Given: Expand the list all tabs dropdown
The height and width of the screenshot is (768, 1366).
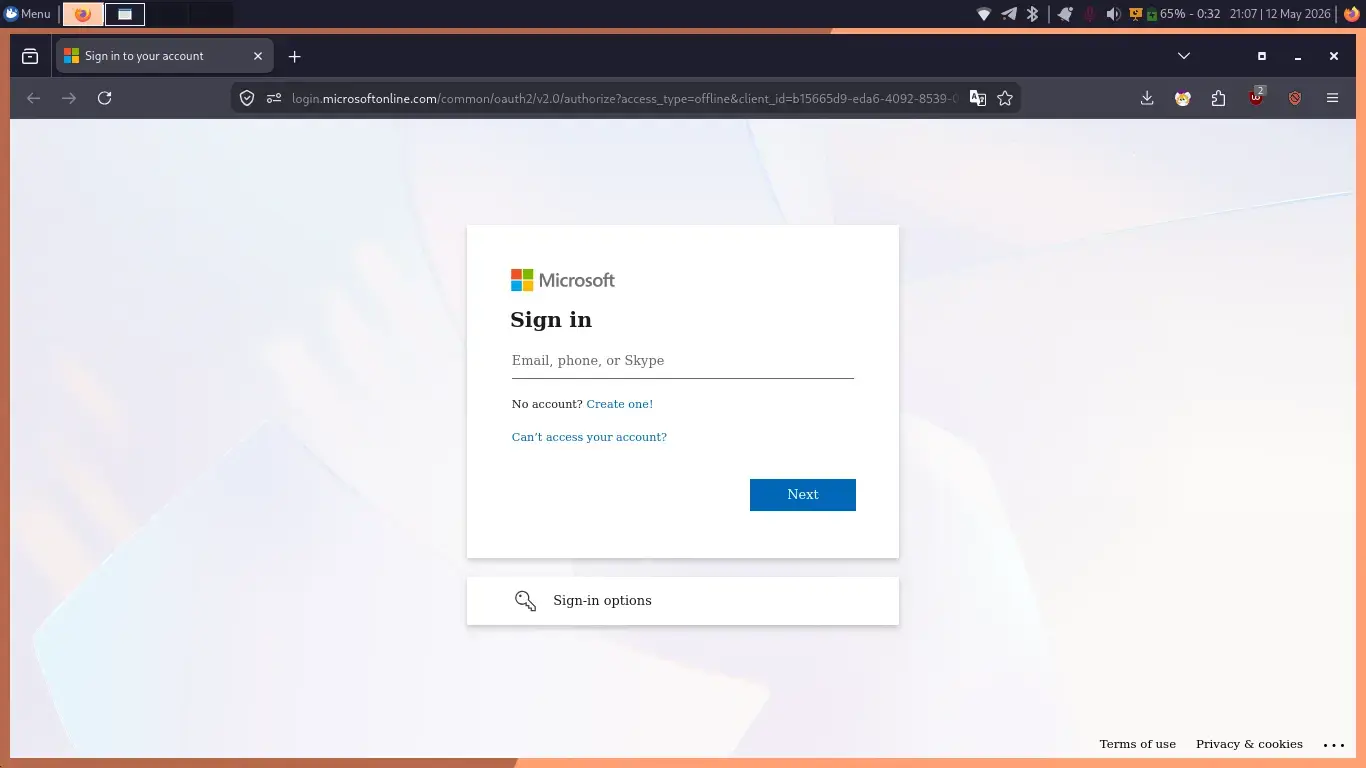Looking at the screenshot, I should pyautogui.click(x=1184, y=56).
